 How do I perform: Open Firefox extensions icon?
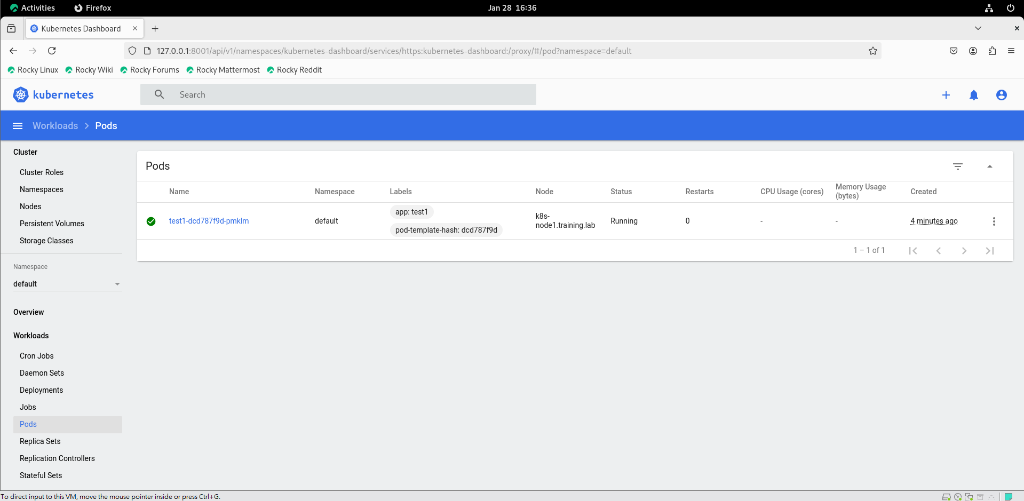click(993, 50)
